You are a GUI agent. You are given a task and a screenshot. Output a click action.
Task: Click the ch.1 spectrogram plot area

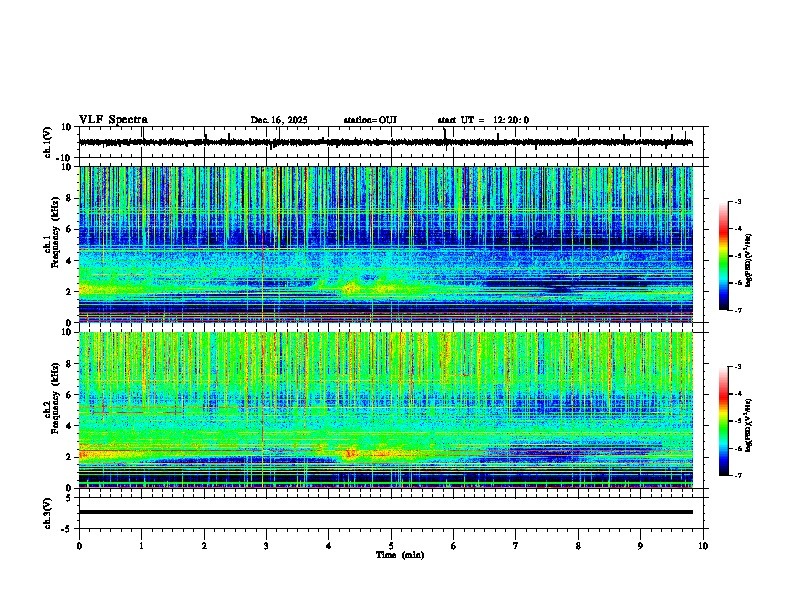coord(385,244)
